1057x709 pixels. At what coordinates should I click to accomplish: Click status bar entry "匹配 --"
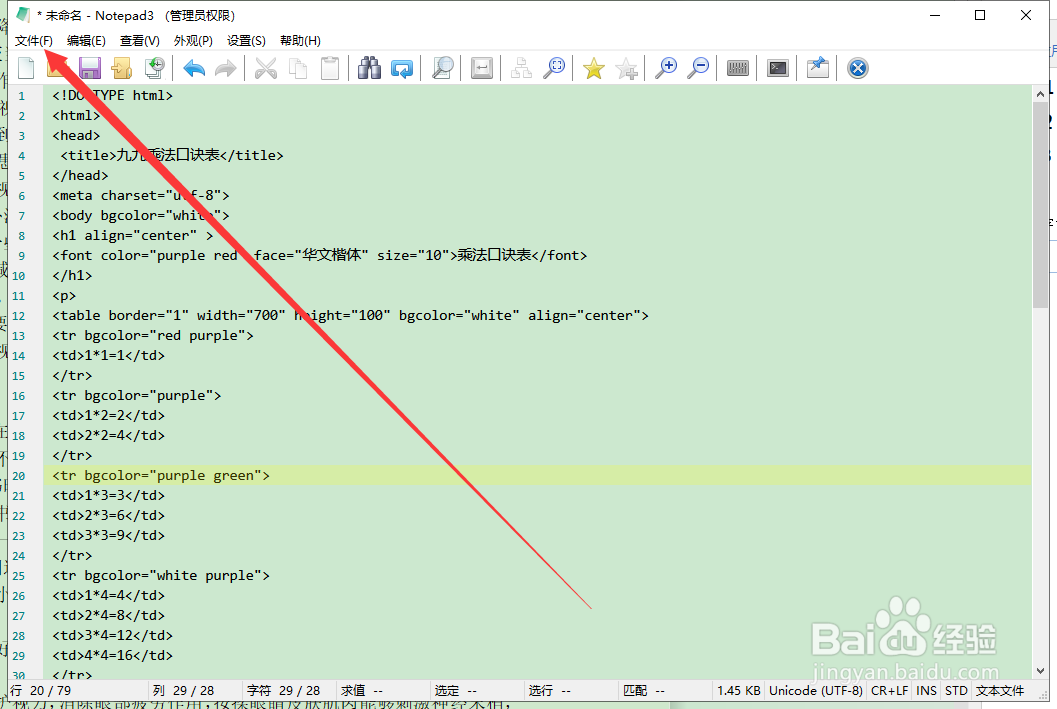pyautogui.click(x=644, y=690)
